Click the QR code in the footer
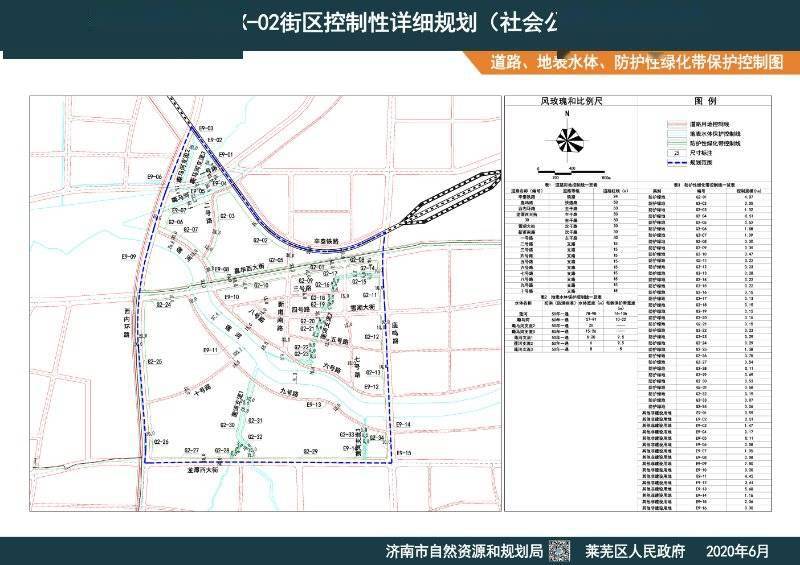This screenshot has width=800, height=565. click(x=560, y=551)
